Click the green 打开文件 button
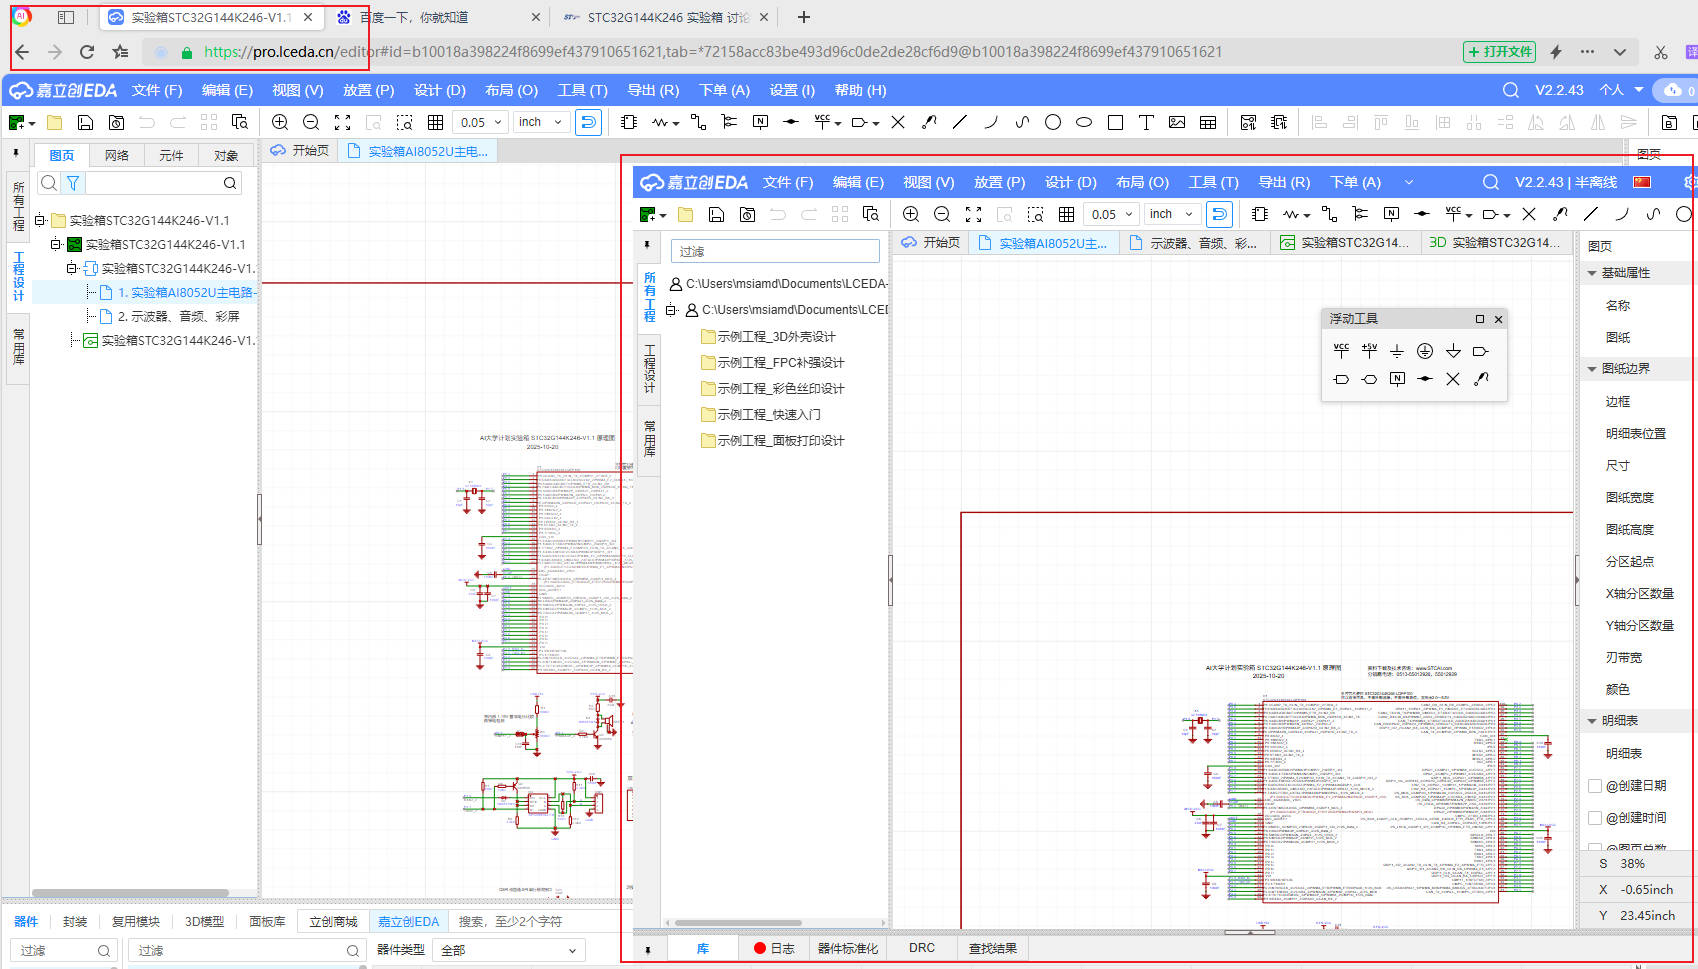 pos(1499,52)
